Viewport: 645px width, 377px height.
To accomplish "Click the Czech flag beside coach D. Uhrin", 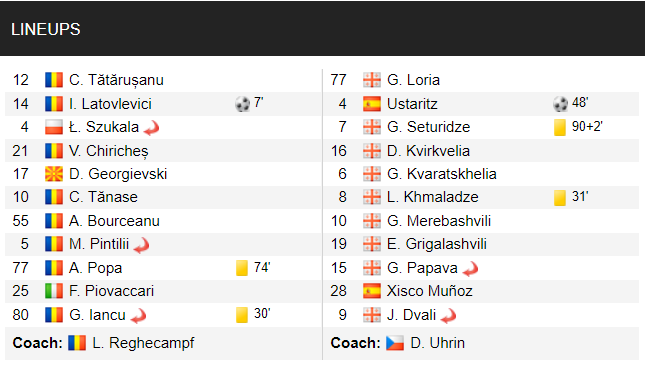I will coord(395,343).
